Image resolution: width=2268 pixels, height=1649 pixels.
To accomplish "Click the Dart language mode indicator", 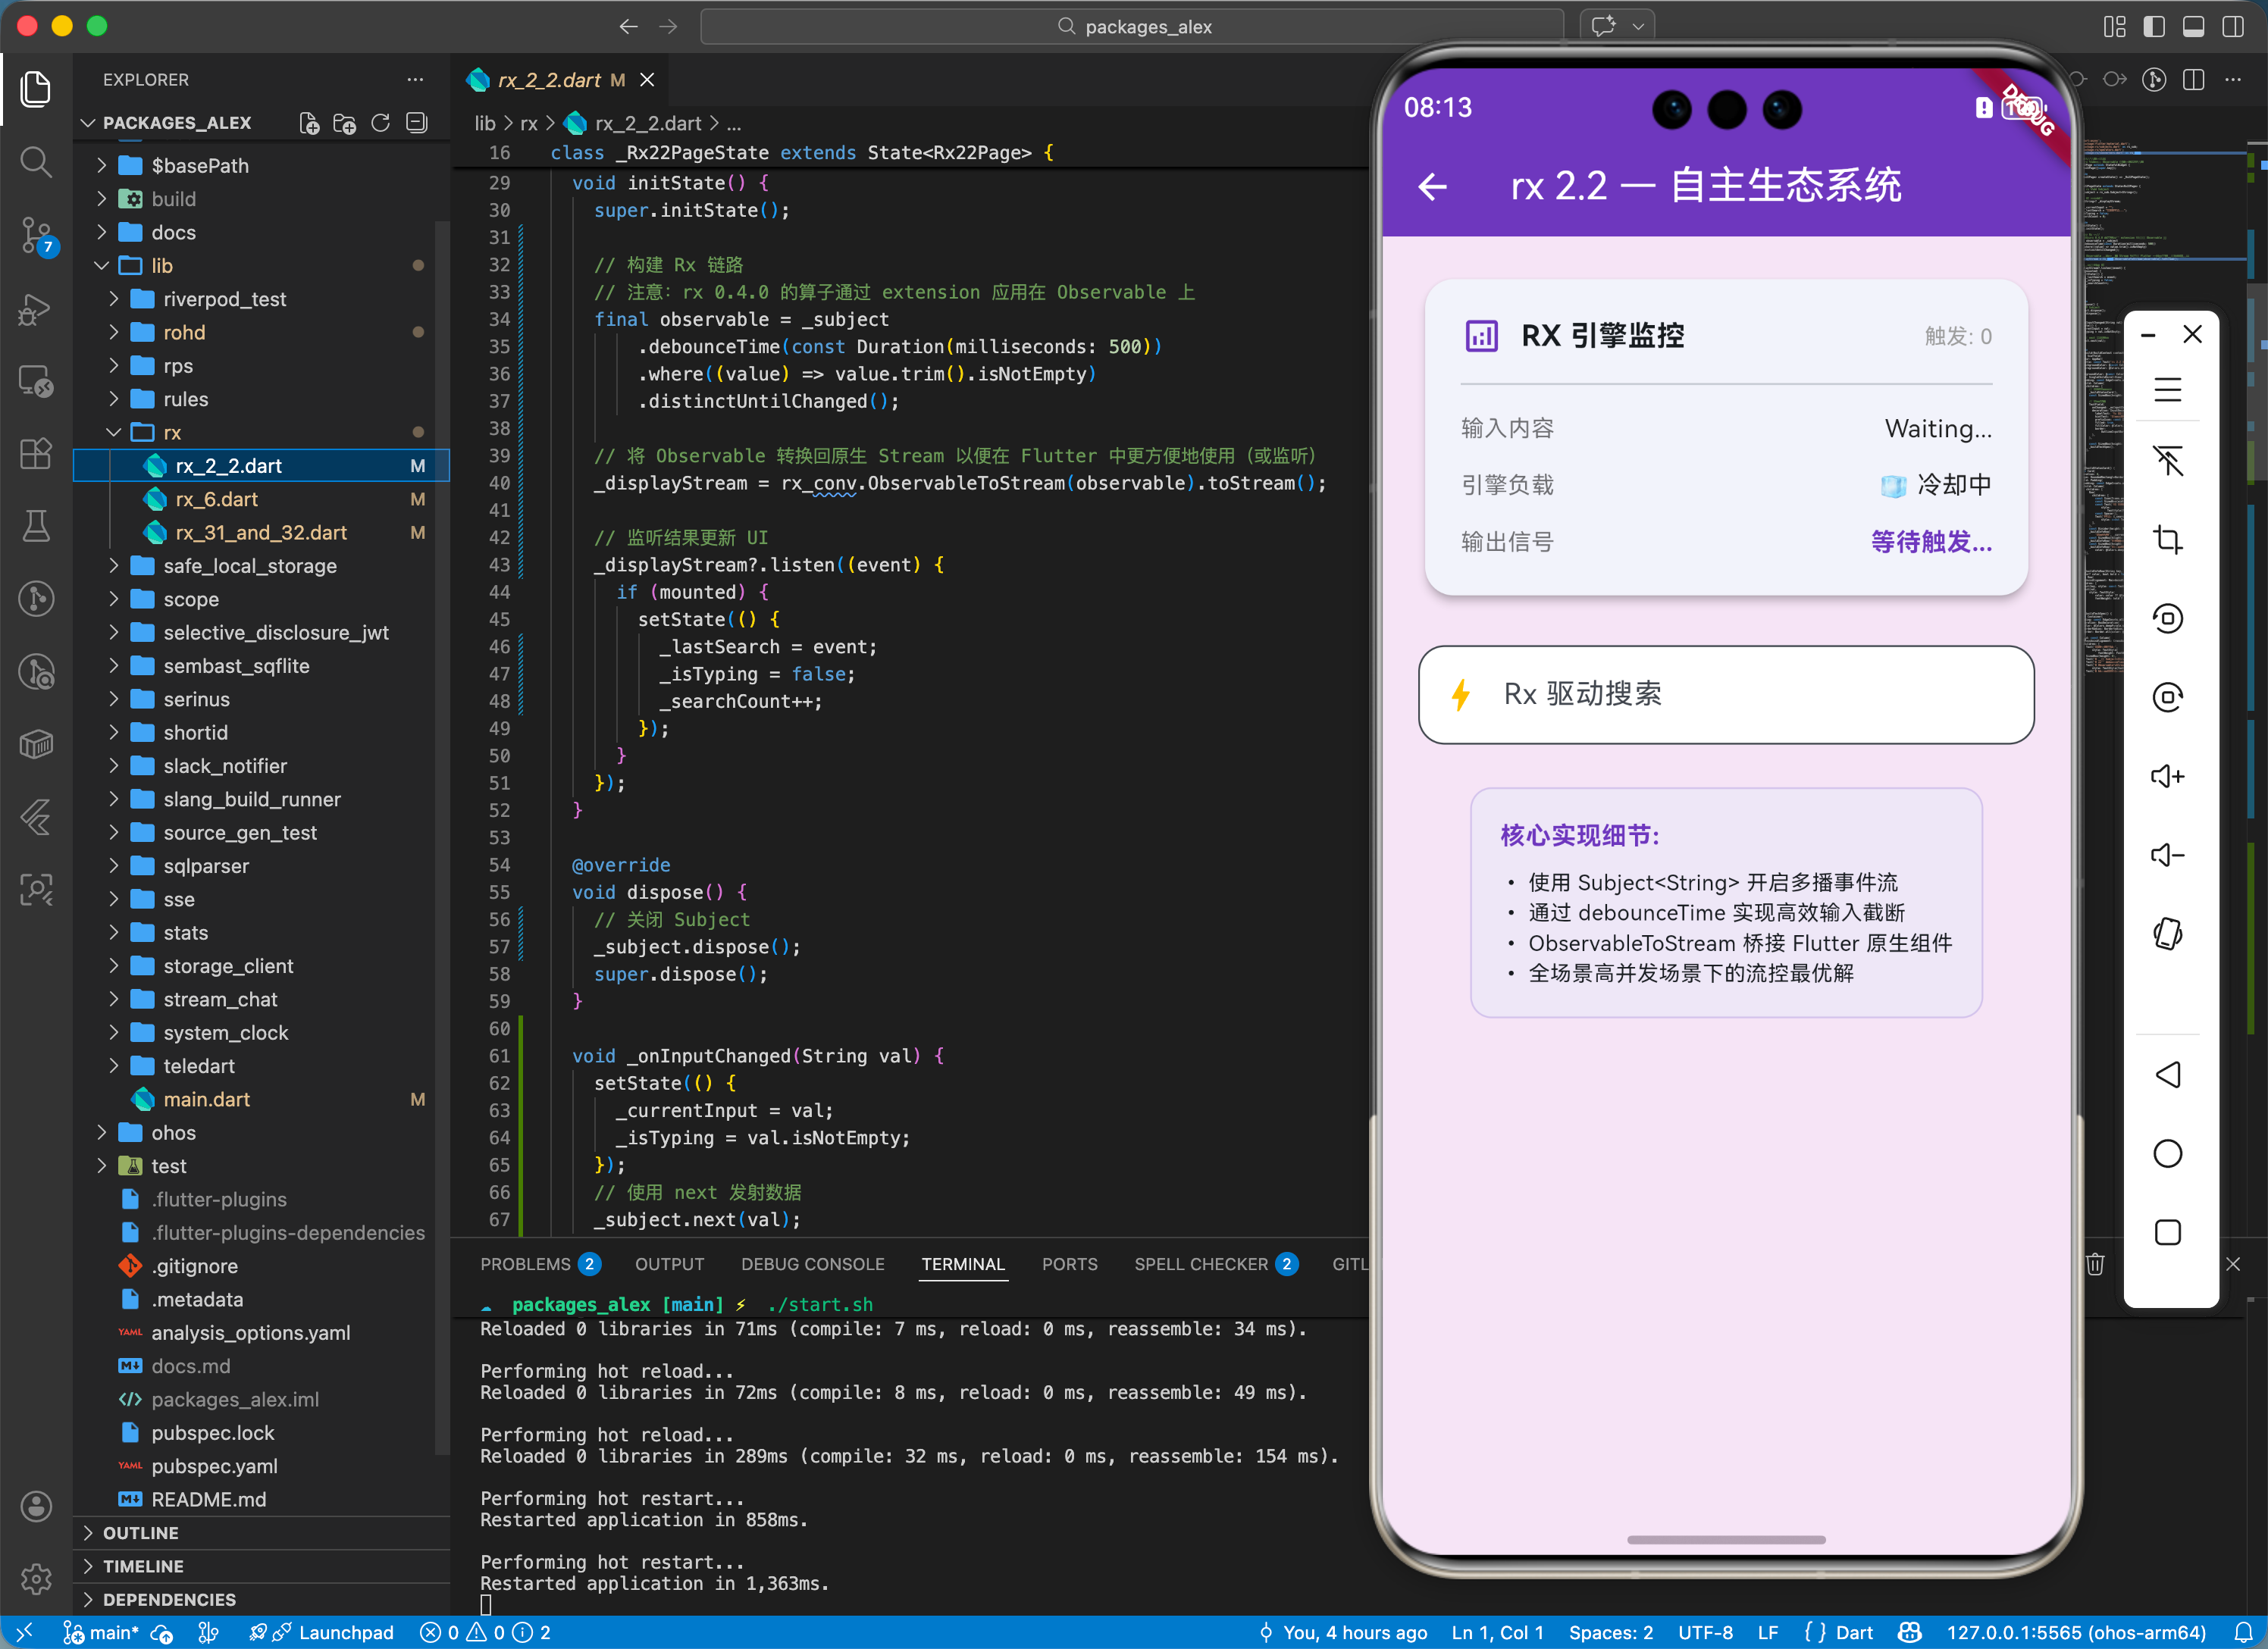I will coord(1853,1632).
